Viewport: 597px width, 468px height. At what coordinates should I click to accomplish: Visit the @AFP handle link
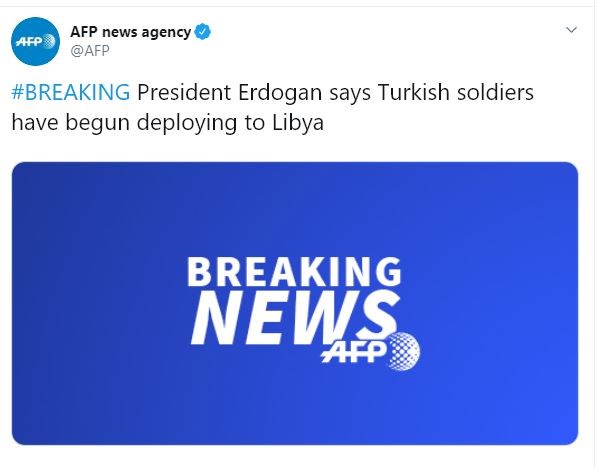[x=90, y=51]
